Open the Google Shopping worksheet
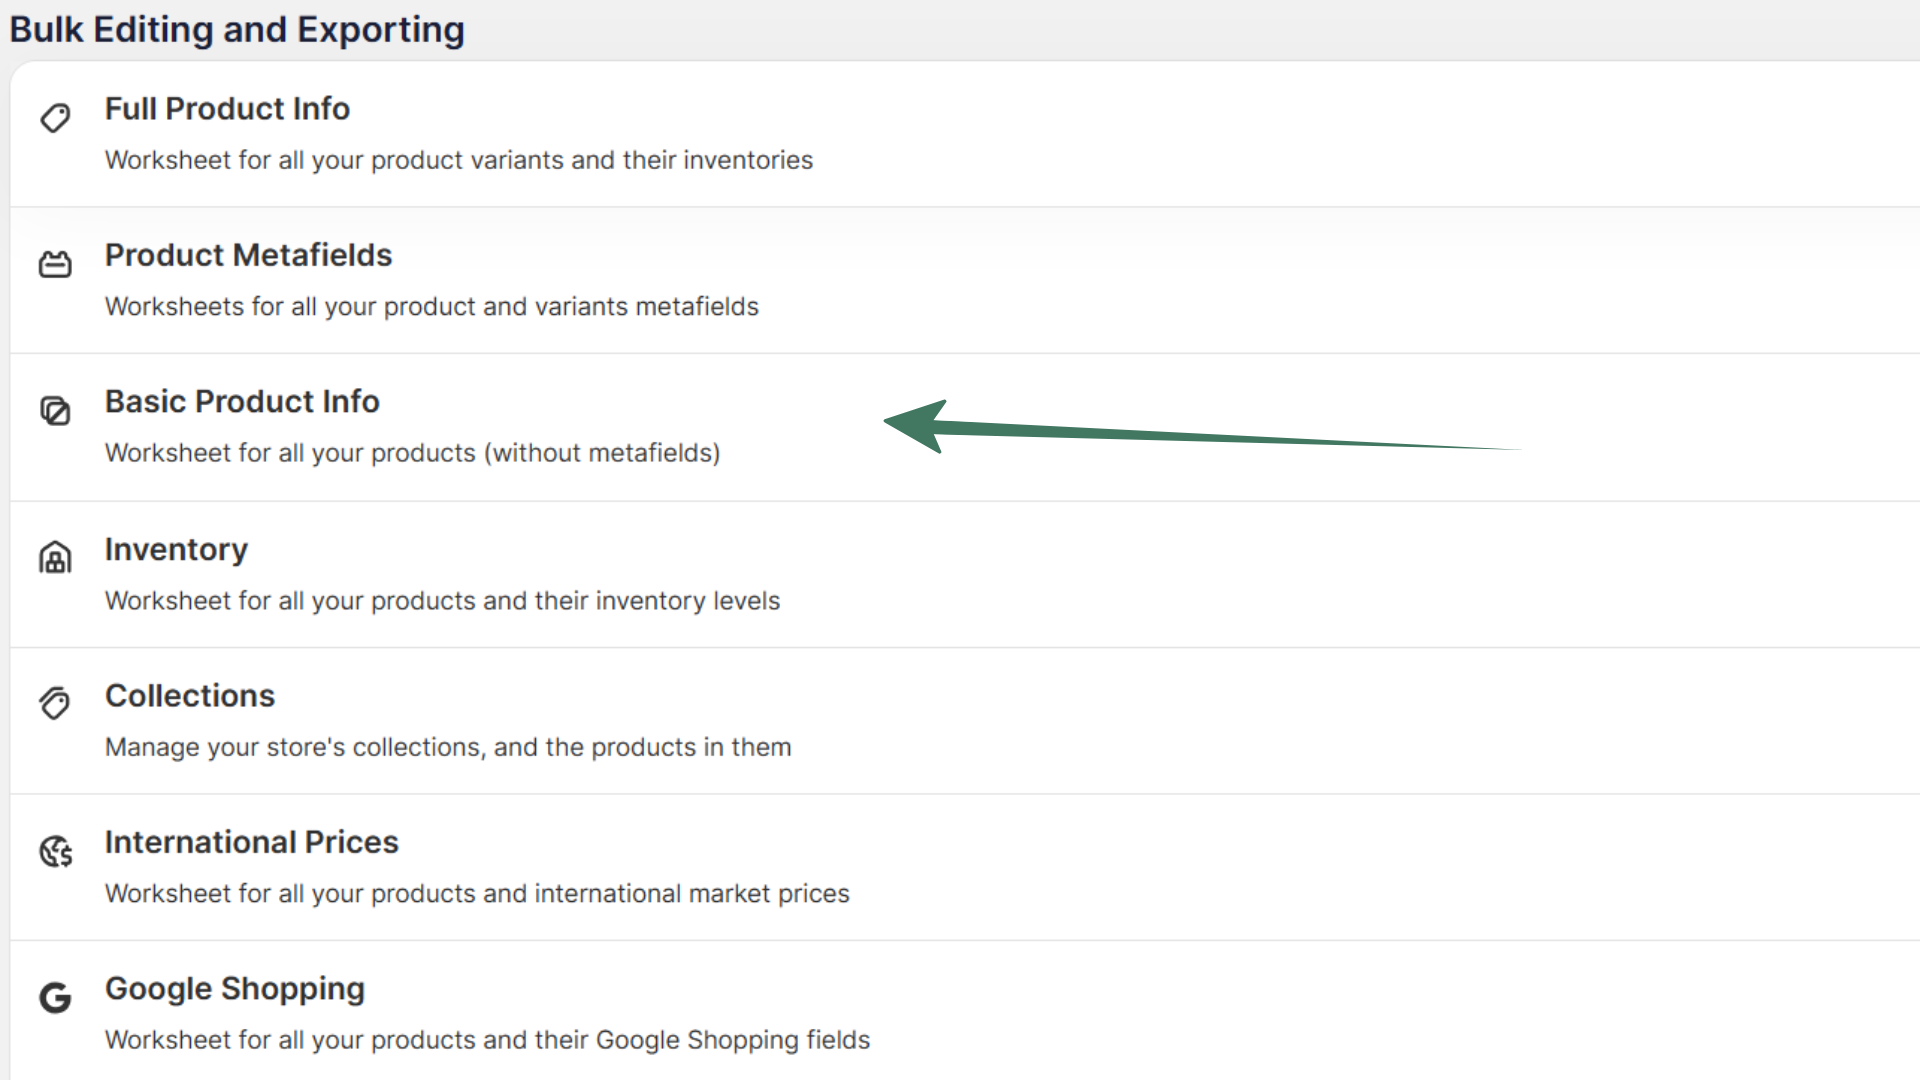1920x1080 pixels. point(235,988)
